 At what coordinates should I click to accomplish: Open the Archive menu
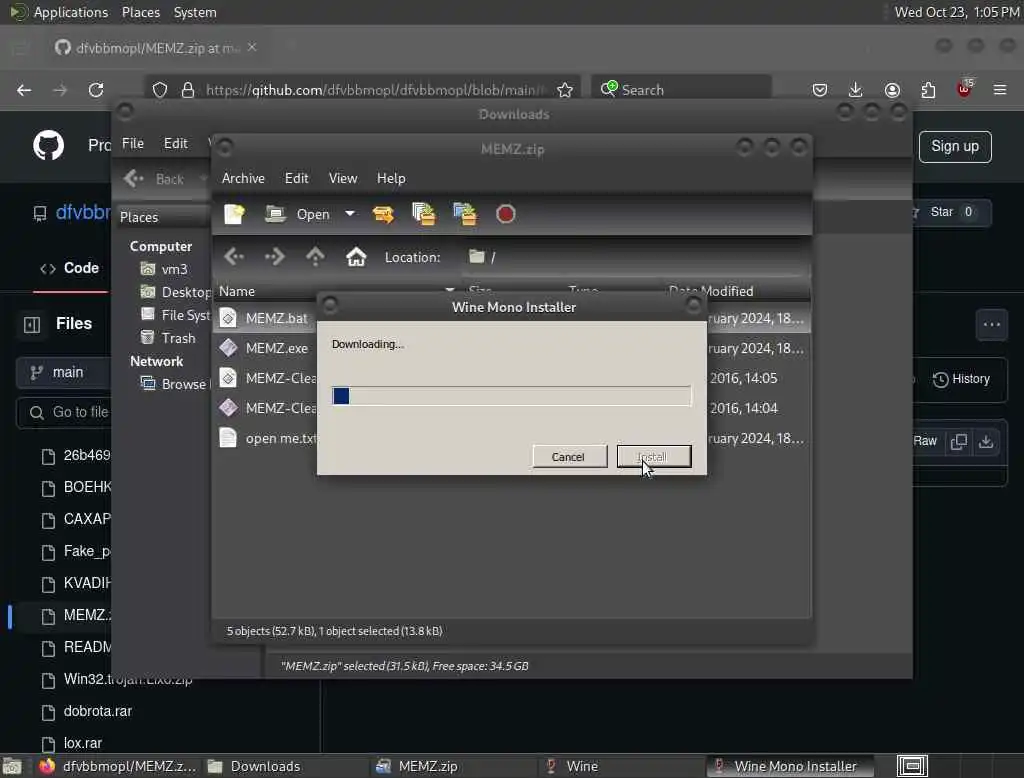point(243,178)
